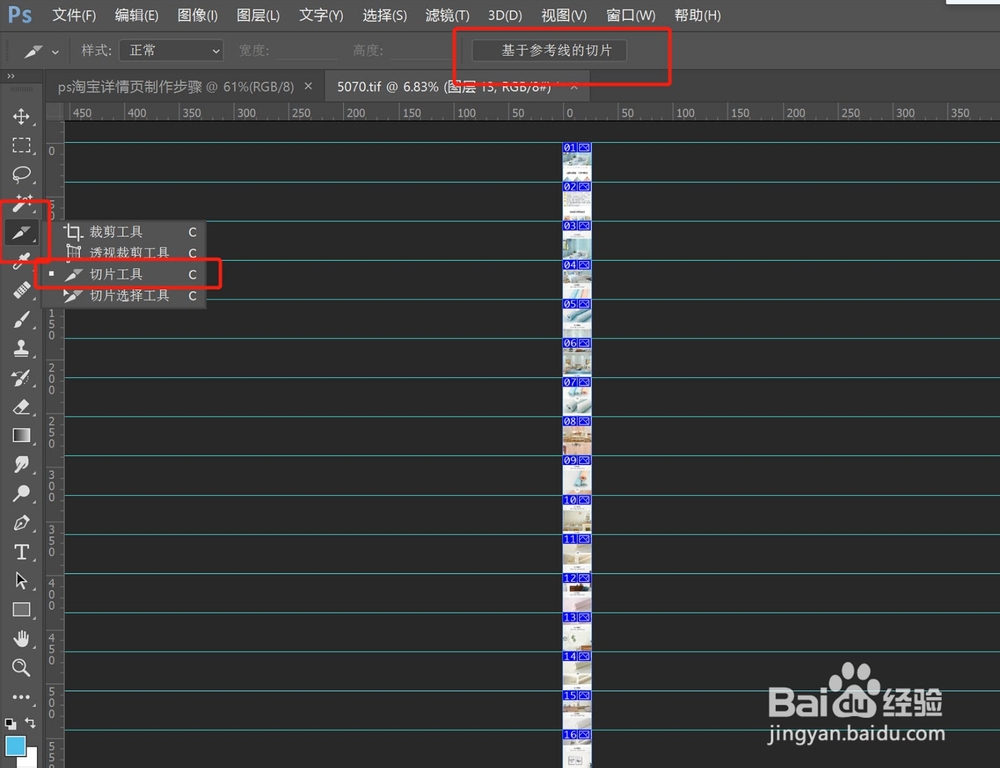This screenshot has height=768, width=1000.
Task: Select the Pen tool
Action: [x=22, y=522]
